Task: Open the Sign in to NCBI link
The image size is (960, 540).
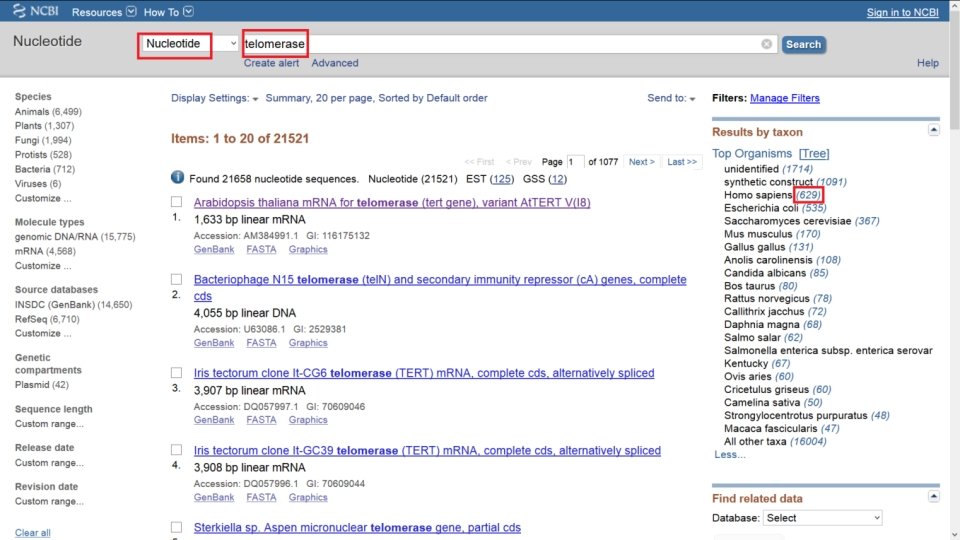Action: [902, 12]
